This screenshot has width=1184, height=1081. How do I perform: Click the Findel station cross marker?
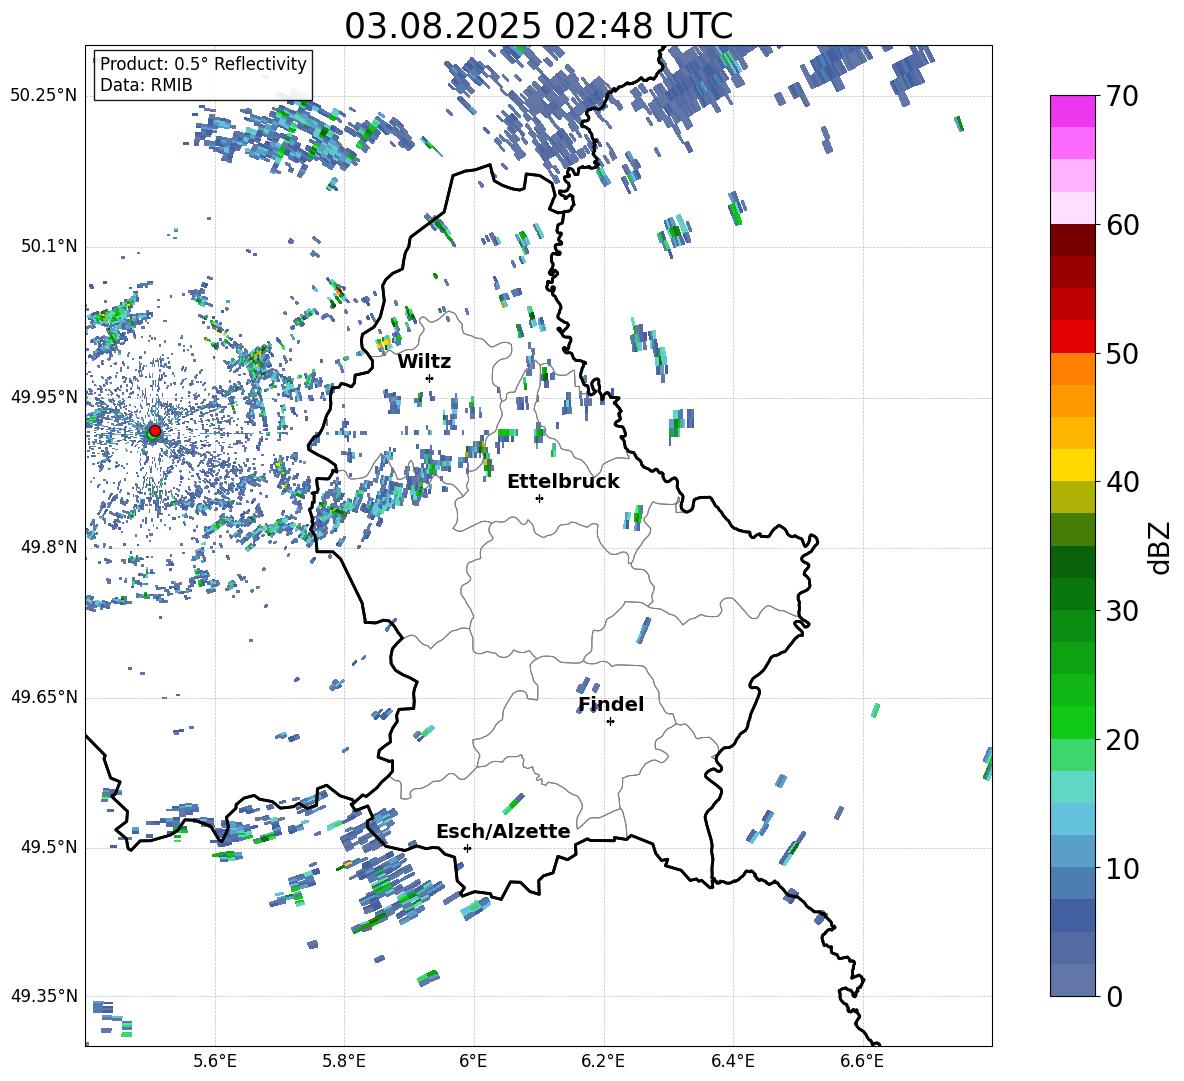610,722
